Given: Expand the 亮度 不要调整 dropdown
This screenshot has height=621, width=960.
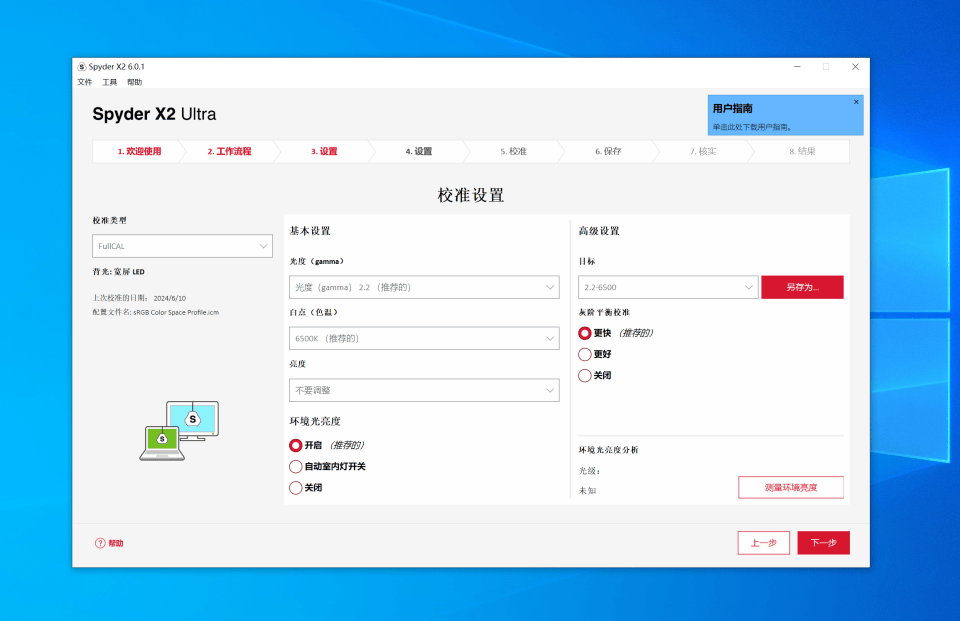Looking at the screenshot, I should (424, 390).
